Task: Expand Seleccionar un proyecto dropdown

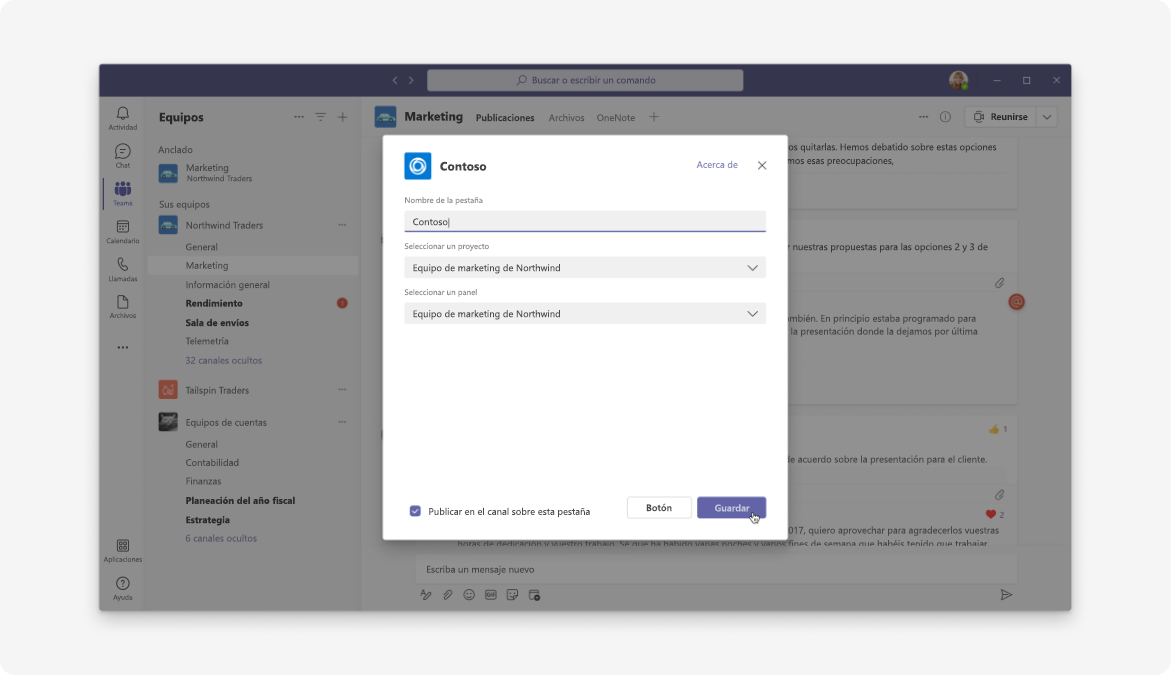Action: tap(585, 267)
